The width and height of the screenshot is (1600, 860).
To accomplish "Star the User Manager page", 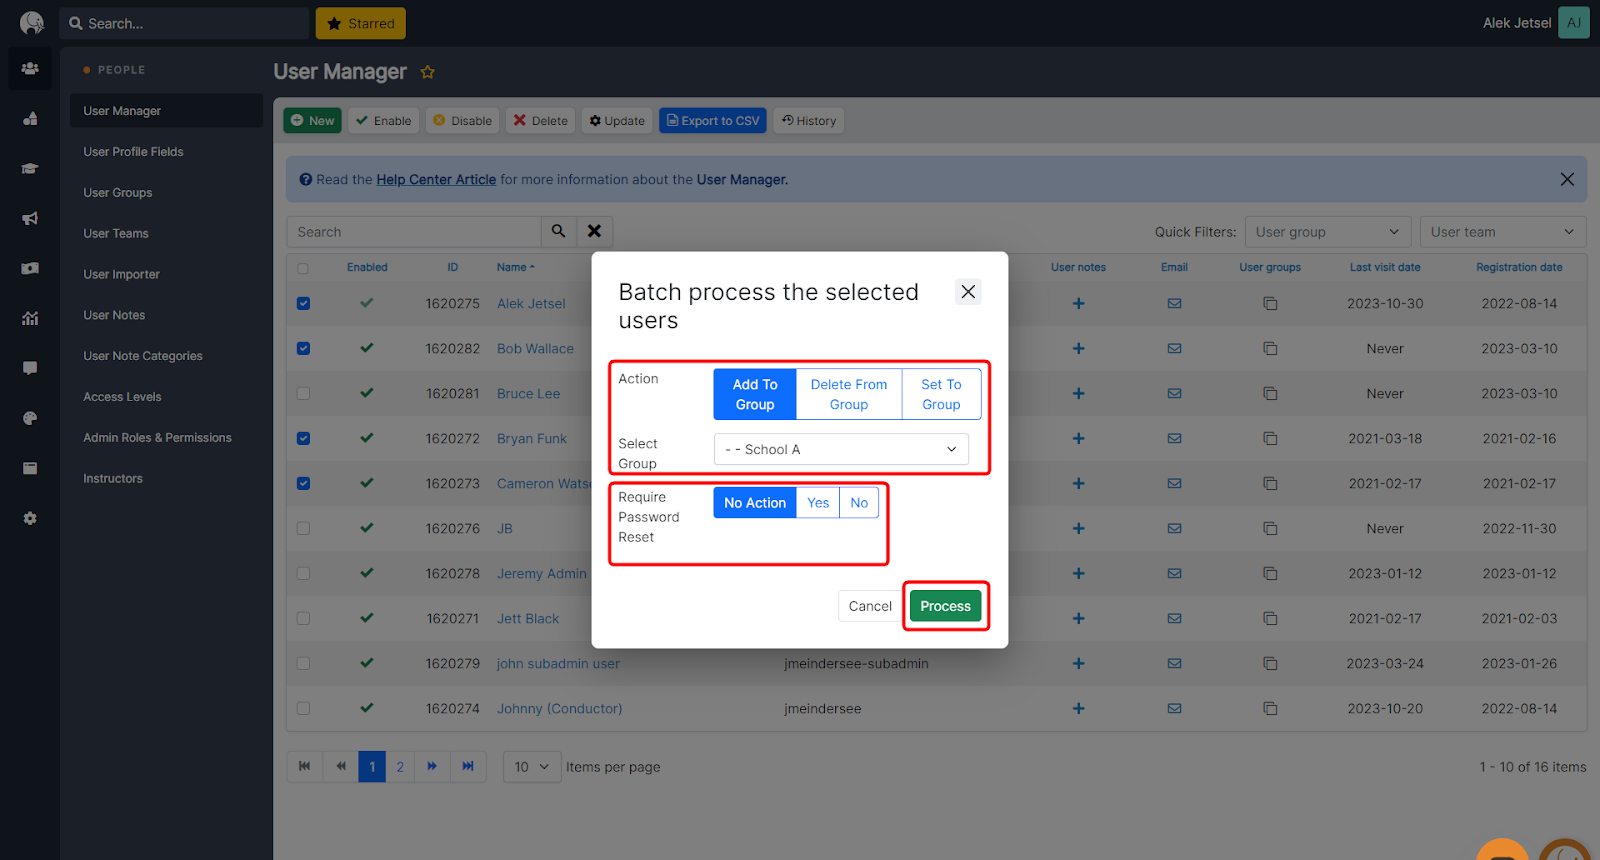I will tap(428, 72).
